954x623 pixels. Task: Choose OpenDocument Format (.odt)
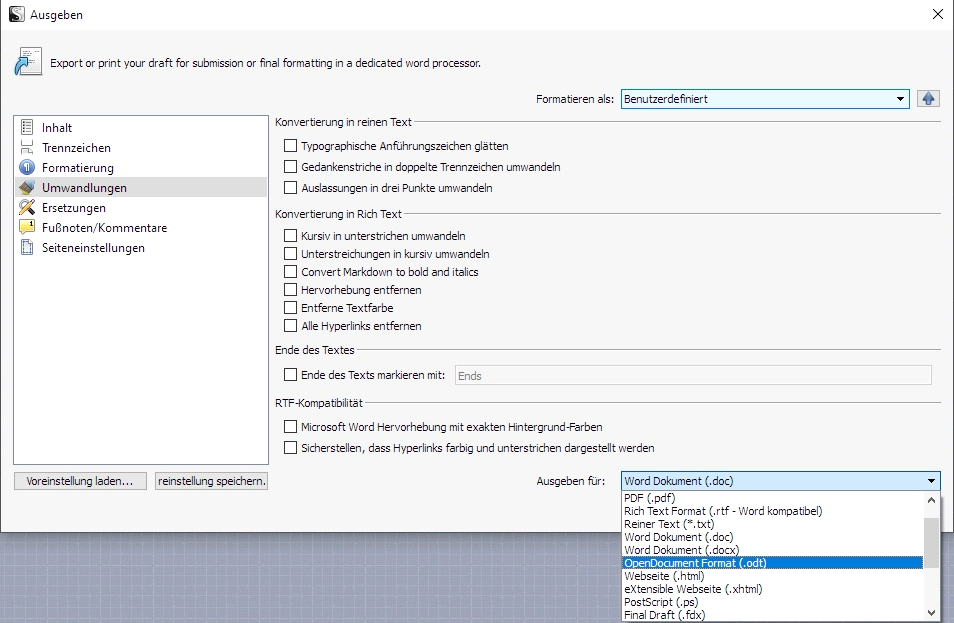(x=773, y=563)
